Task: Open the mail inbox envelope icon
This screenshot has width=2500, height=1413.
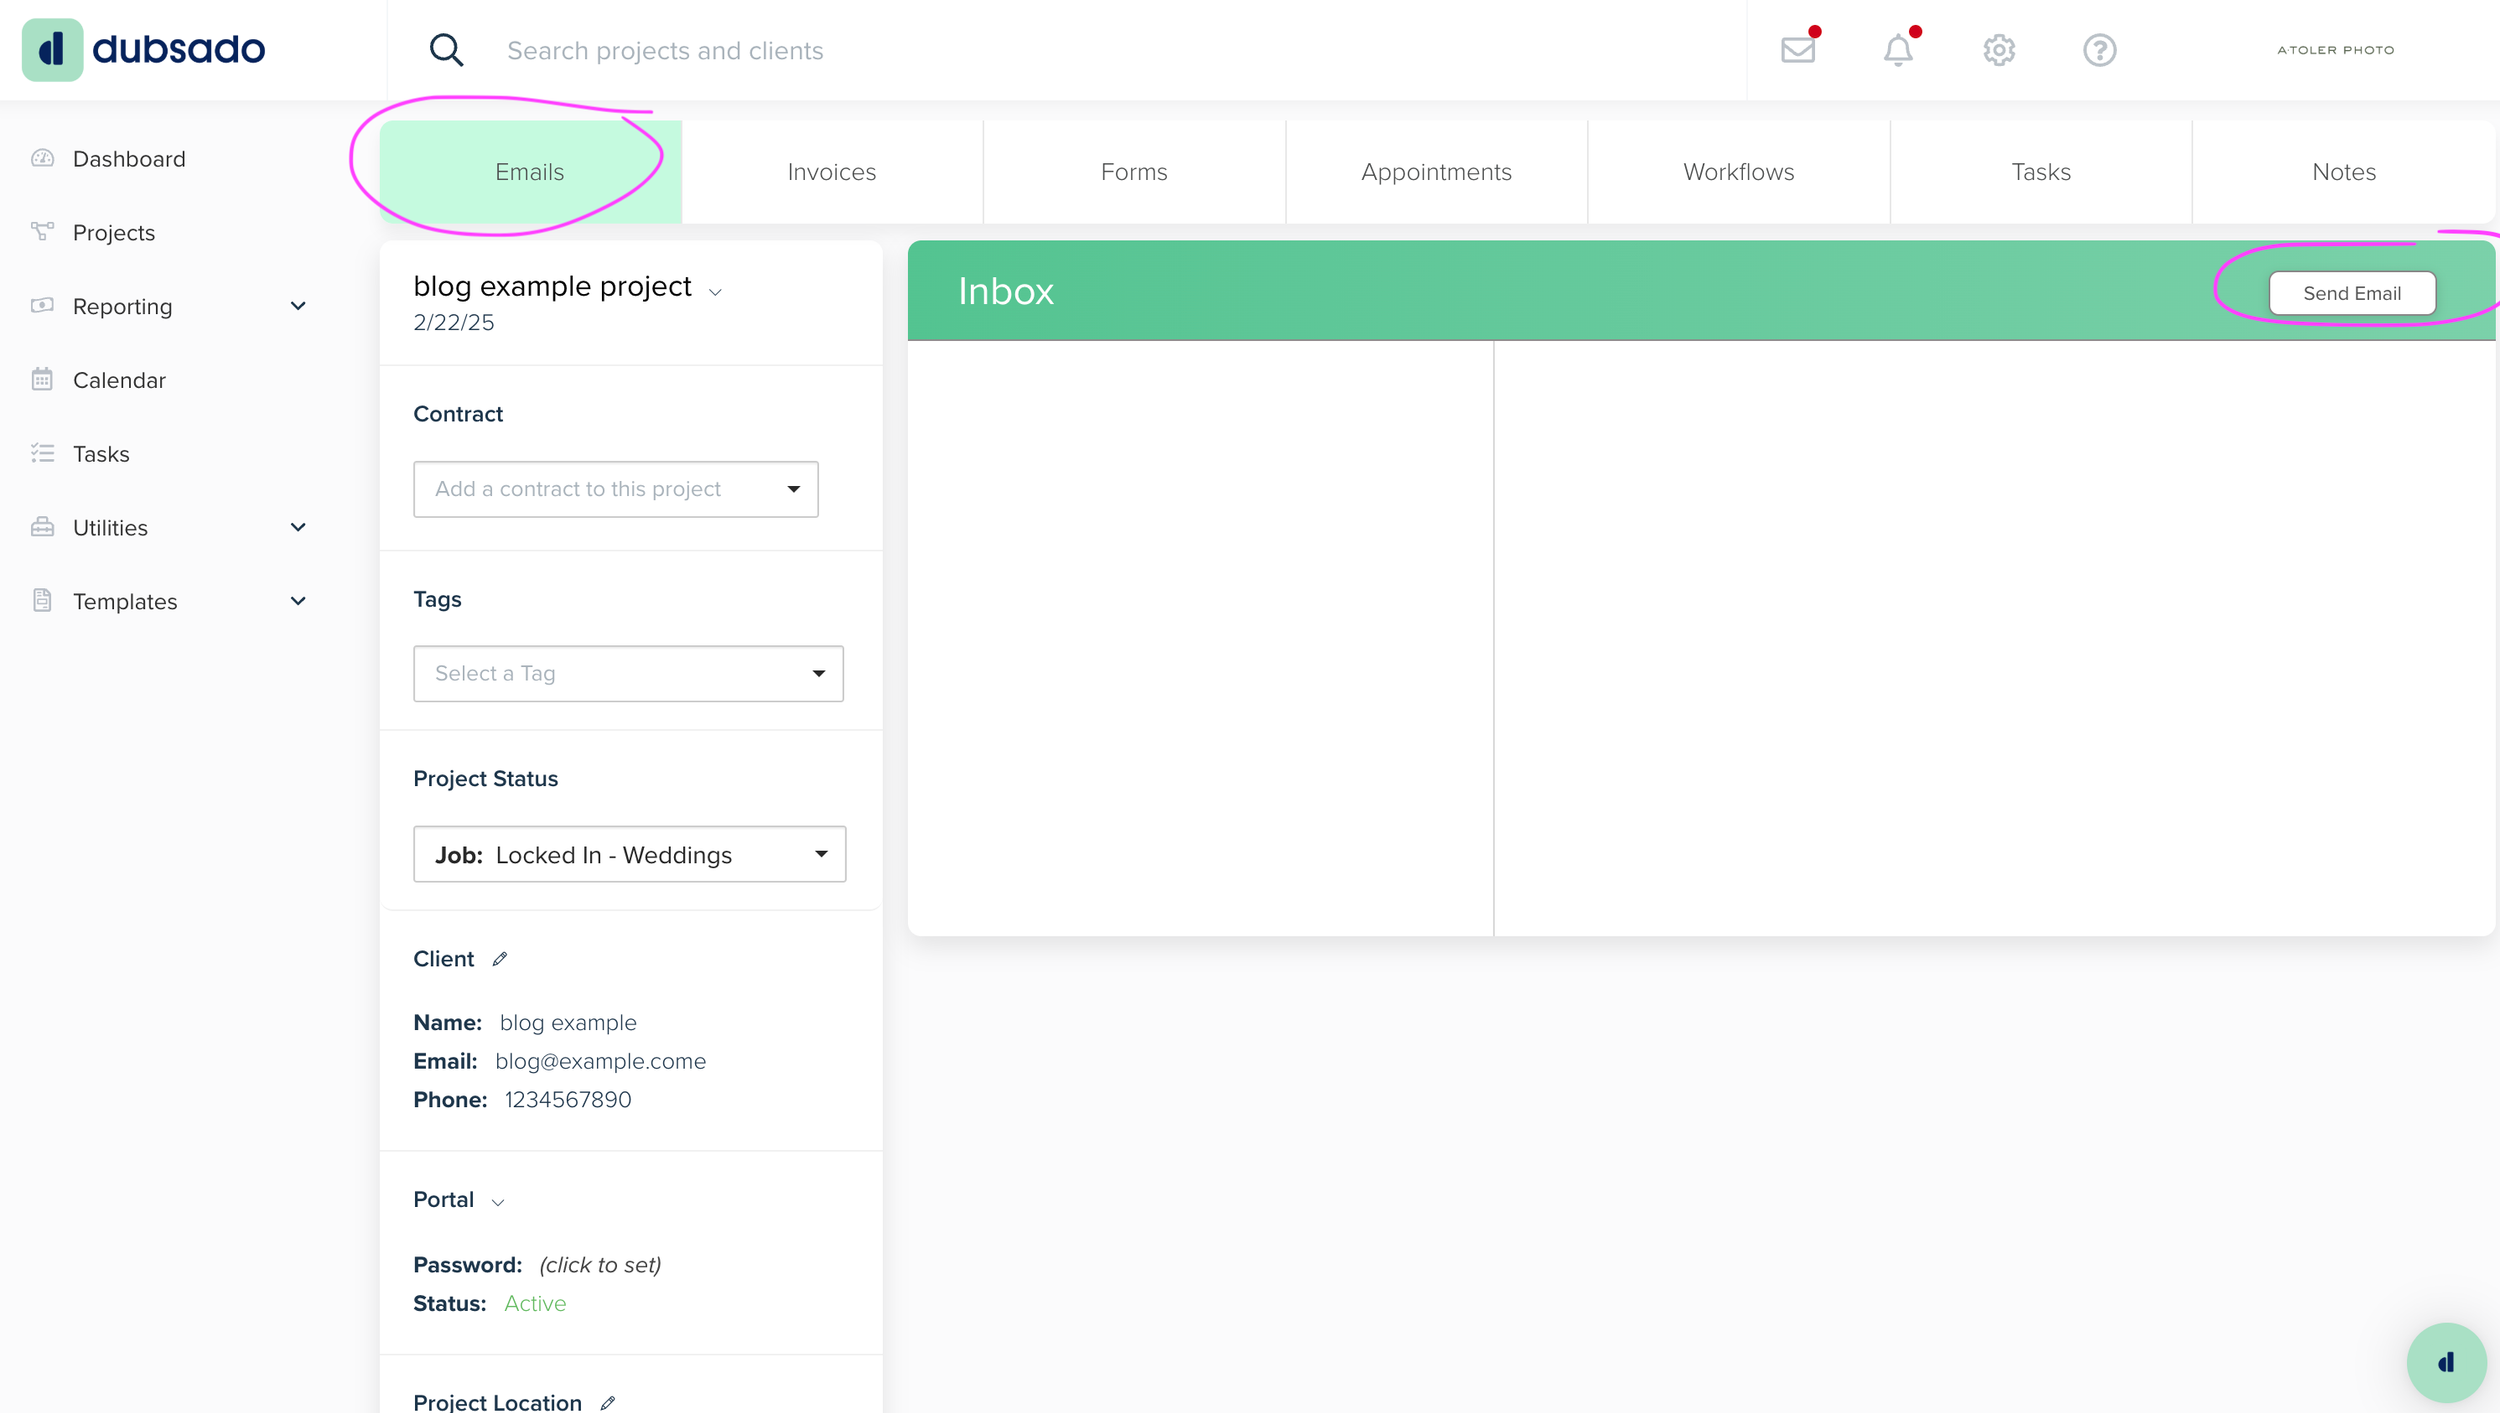Action: (1798, 50)
